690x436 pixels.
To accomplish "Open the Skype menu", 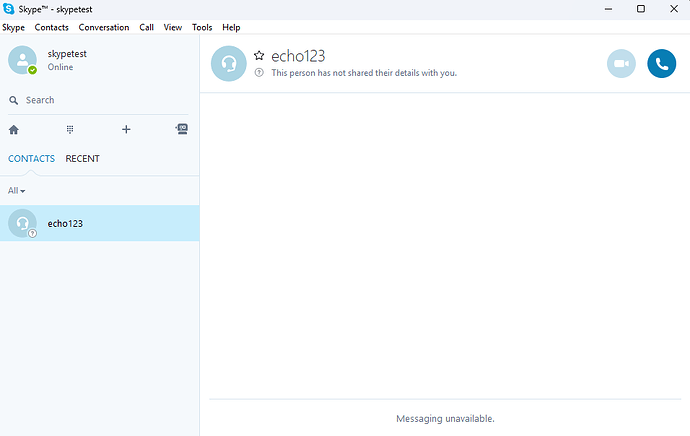I will click(x=13, y=27).
